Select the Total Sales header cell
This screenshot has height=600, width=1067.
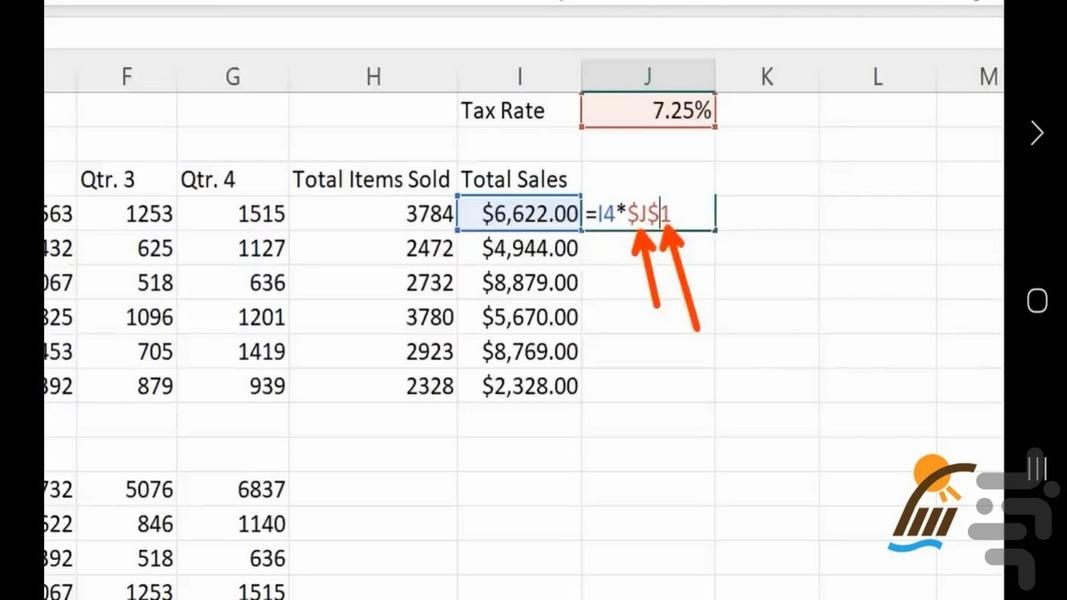[519, 180]
